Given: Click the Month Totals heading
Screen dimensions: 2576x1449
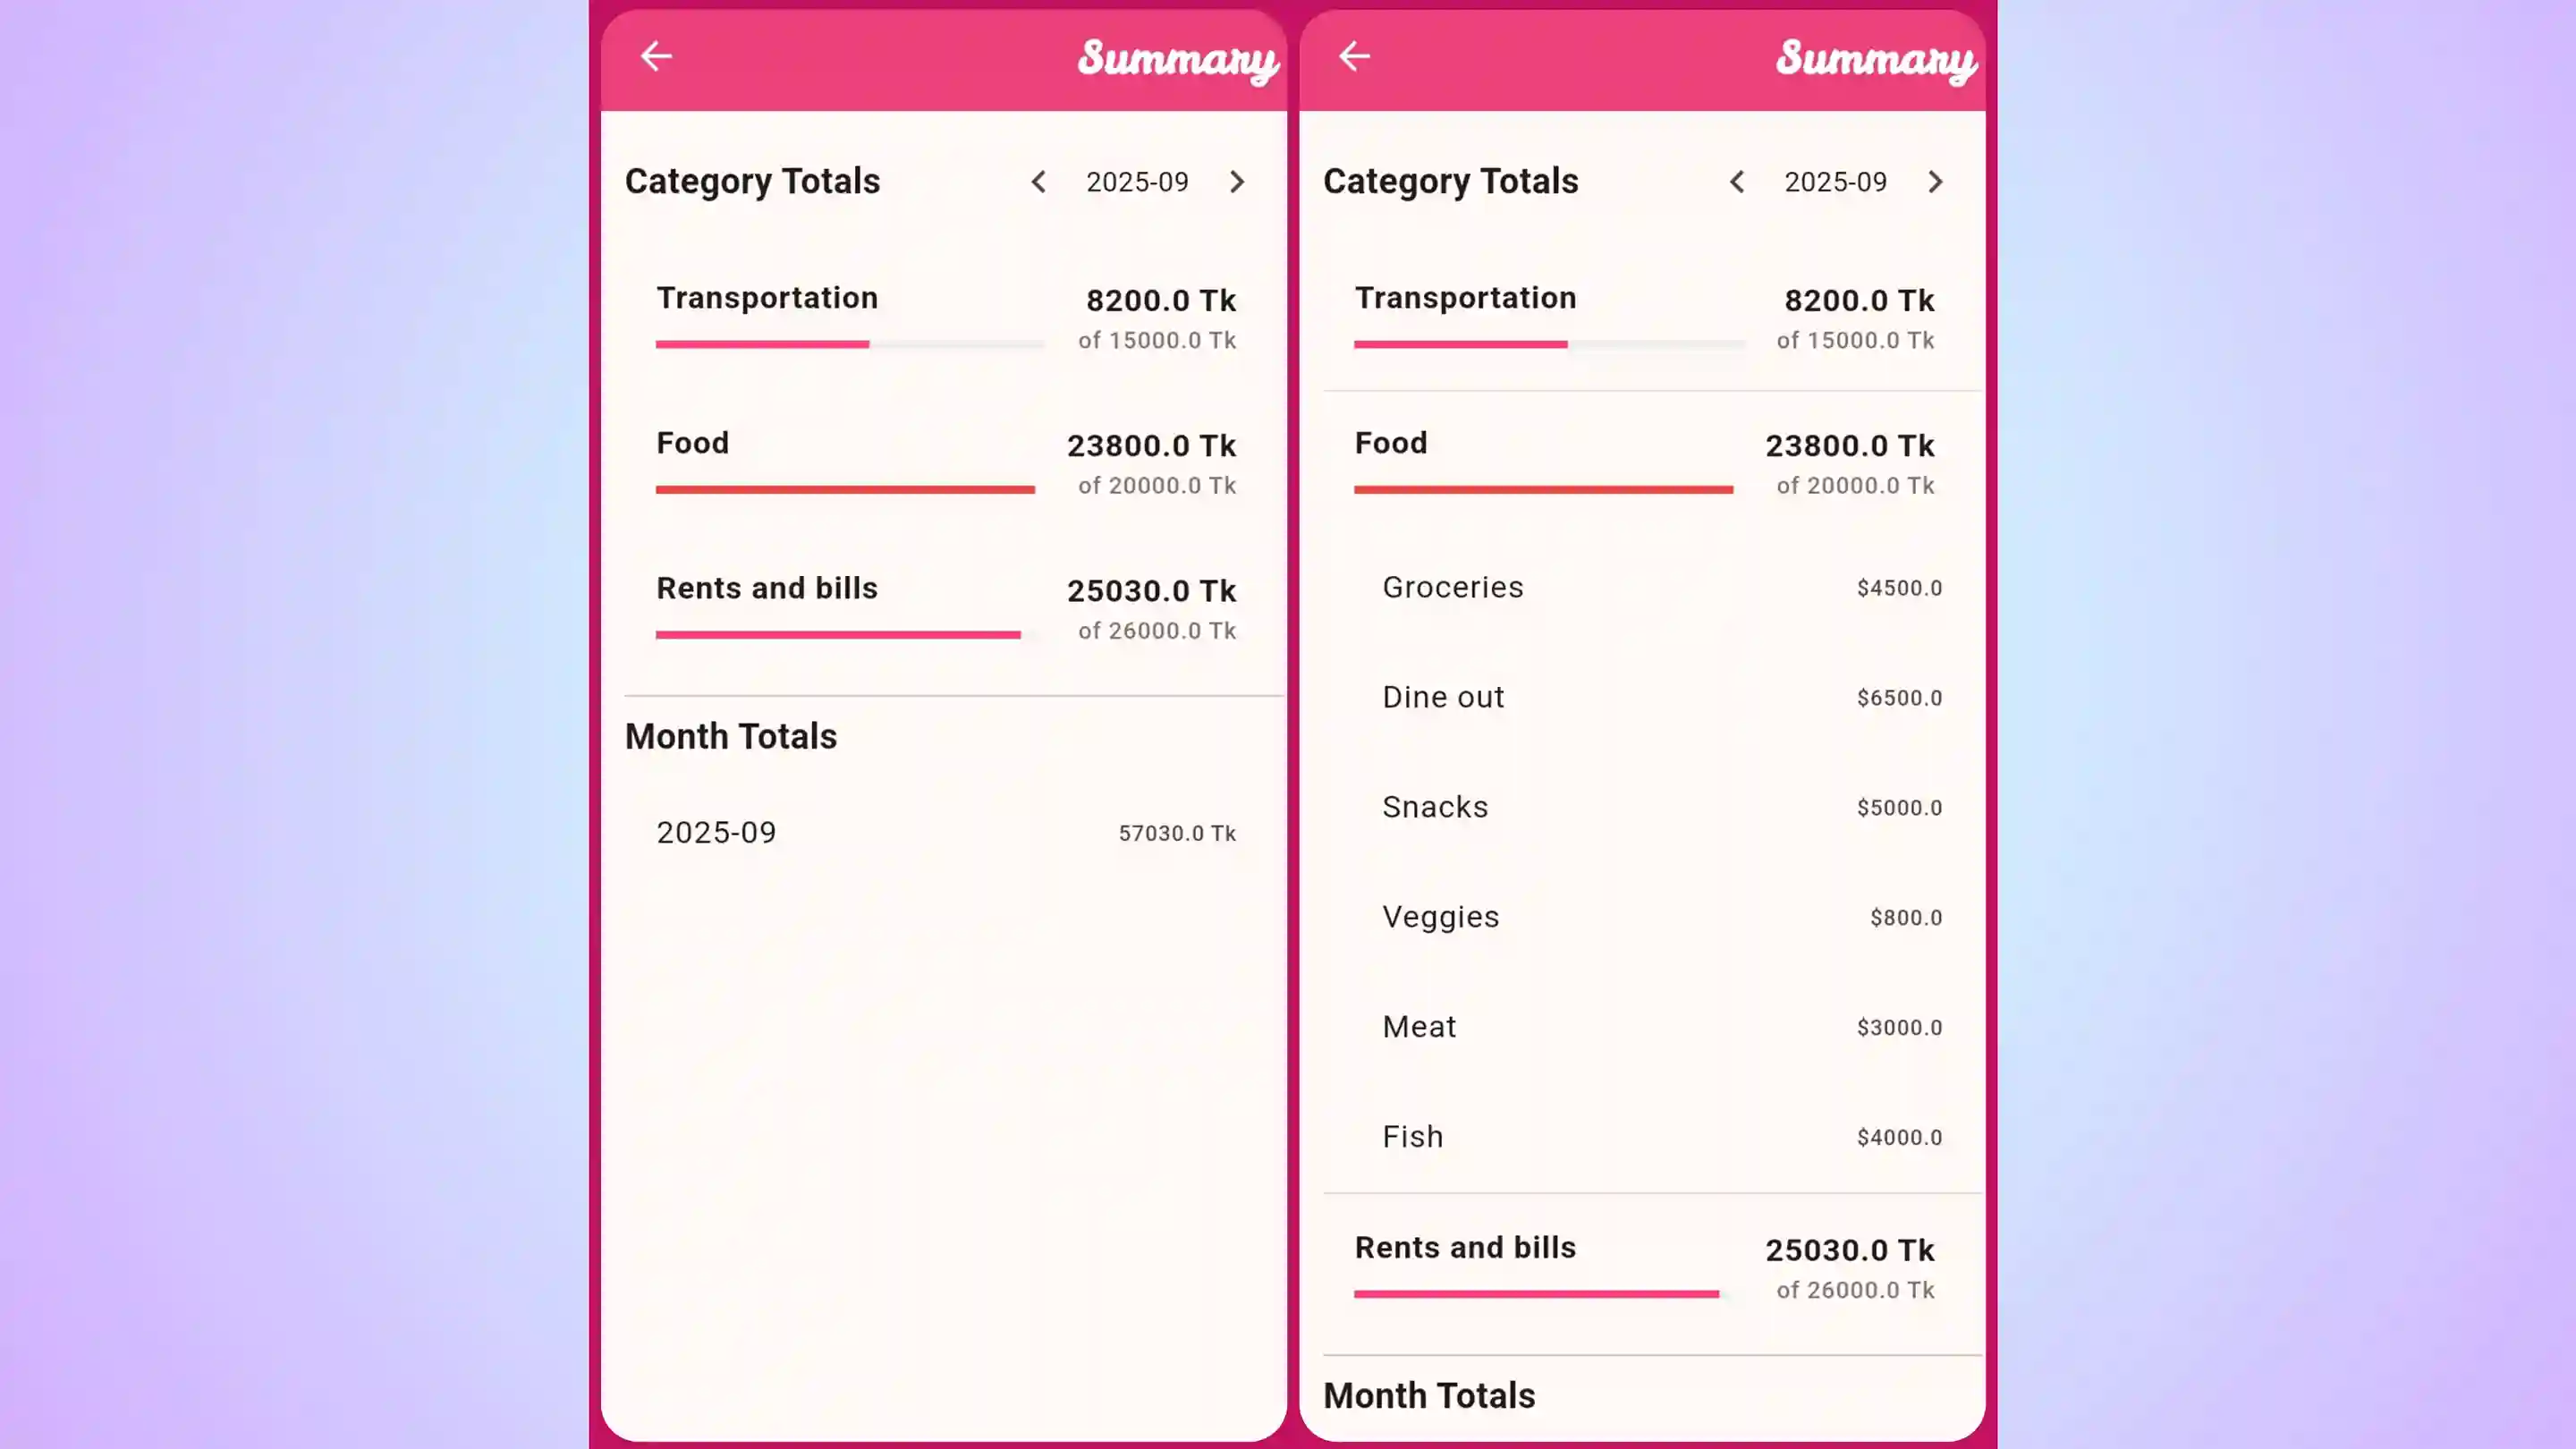Looking at the screenshot, I should [x=731, y=736].
